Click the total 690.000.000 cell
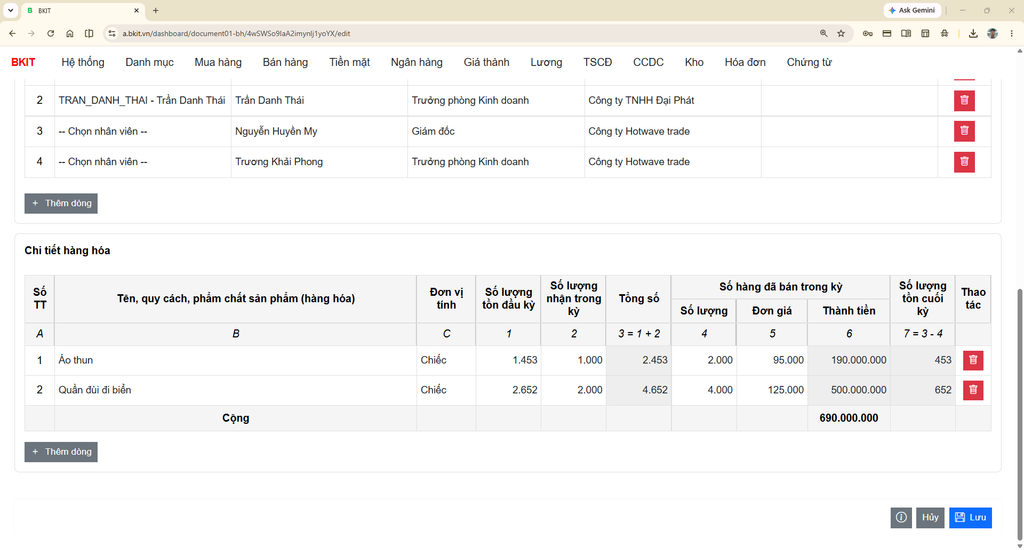 [848, 418]
